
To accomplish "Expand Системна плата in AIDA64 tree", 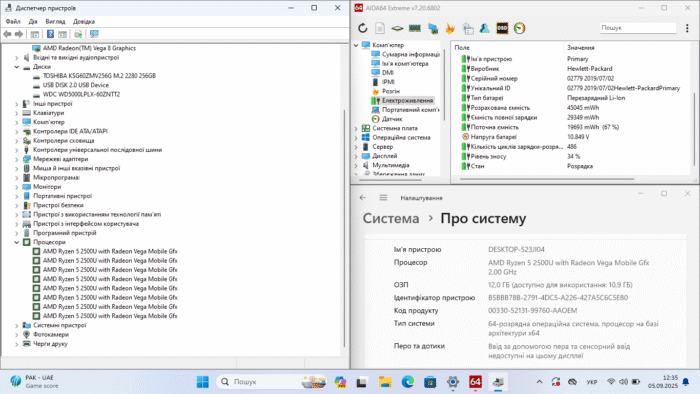I will (356, 129).
